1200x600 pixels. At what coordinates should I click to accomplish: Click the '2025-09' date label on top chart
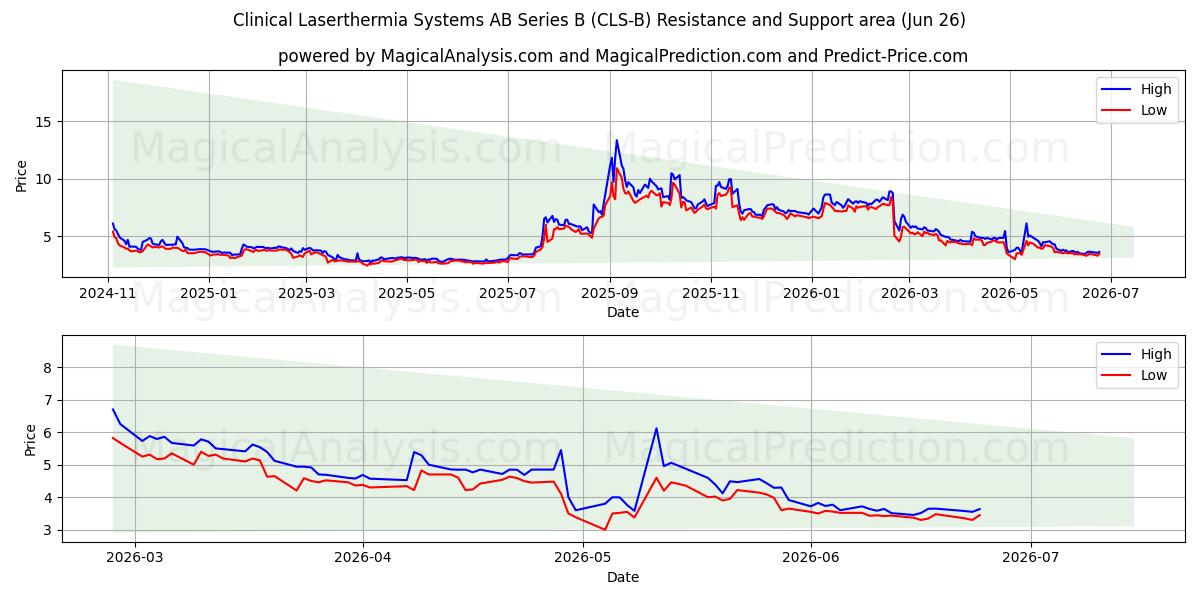coord(611,293)
